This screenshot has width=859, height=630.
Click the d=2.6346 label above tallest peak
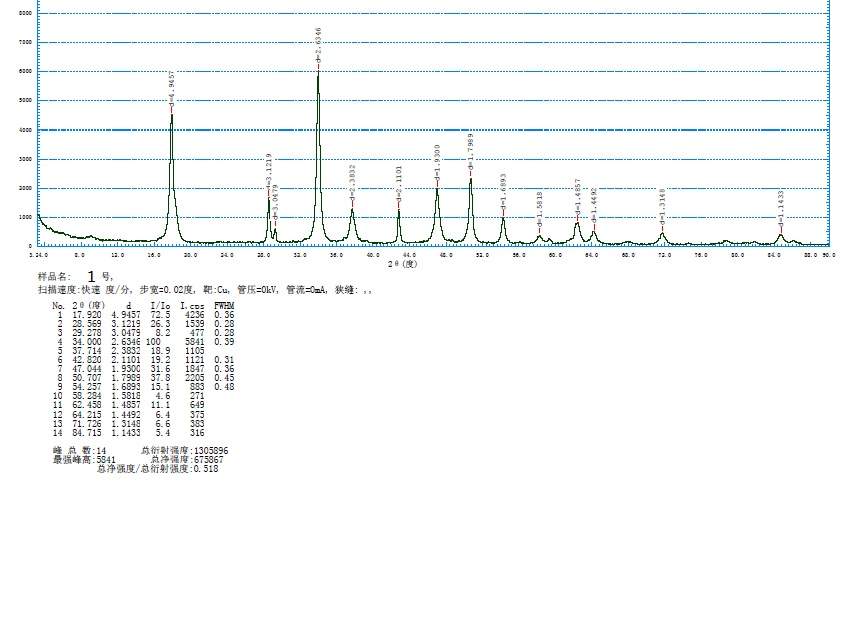pos(319,44)
